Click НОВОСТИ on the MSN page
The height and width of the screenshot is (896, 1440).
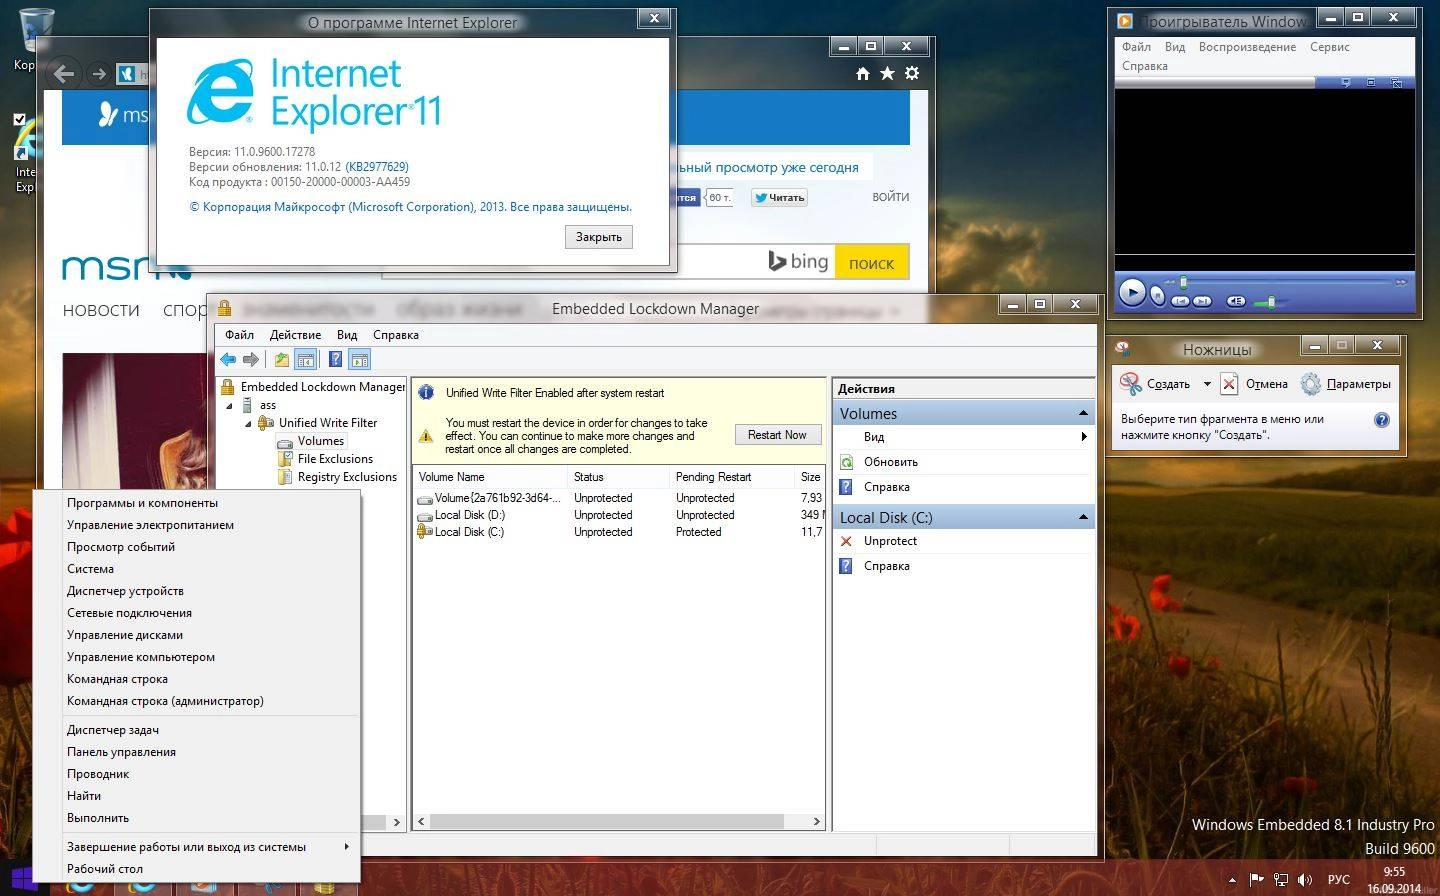pyautogui.click(x=101, y=311)
